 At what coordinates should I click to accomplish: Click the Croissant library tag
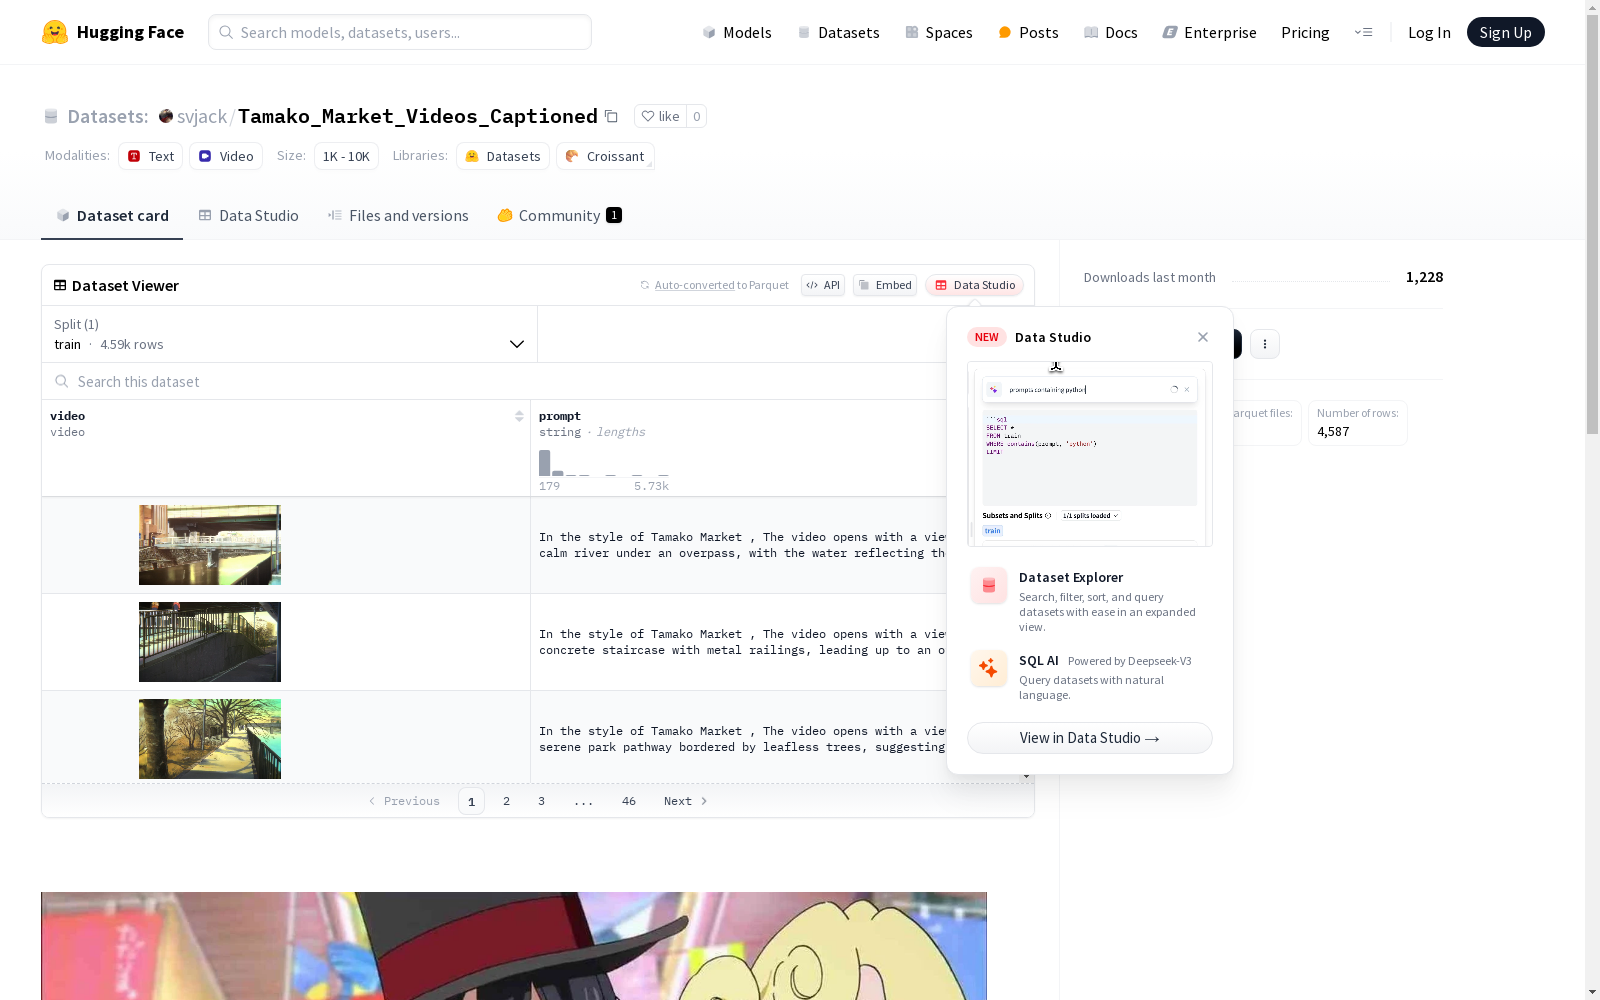pyautogui.click(x=605, y=156)
